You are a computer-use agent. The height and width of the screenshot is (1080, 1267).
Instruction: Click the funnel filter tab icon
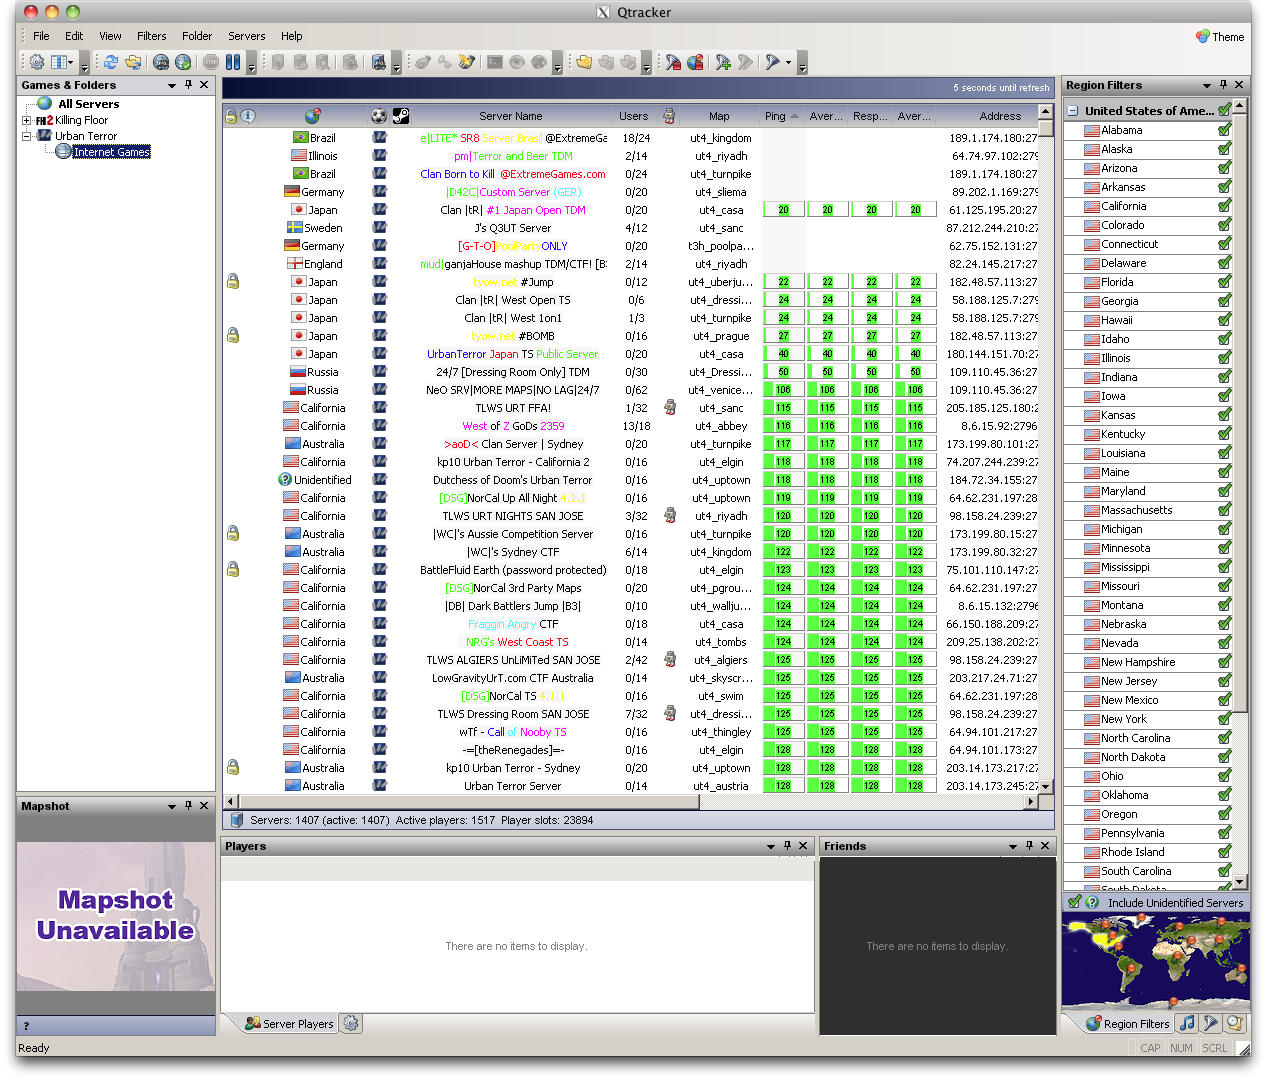click(1211, 1023)
